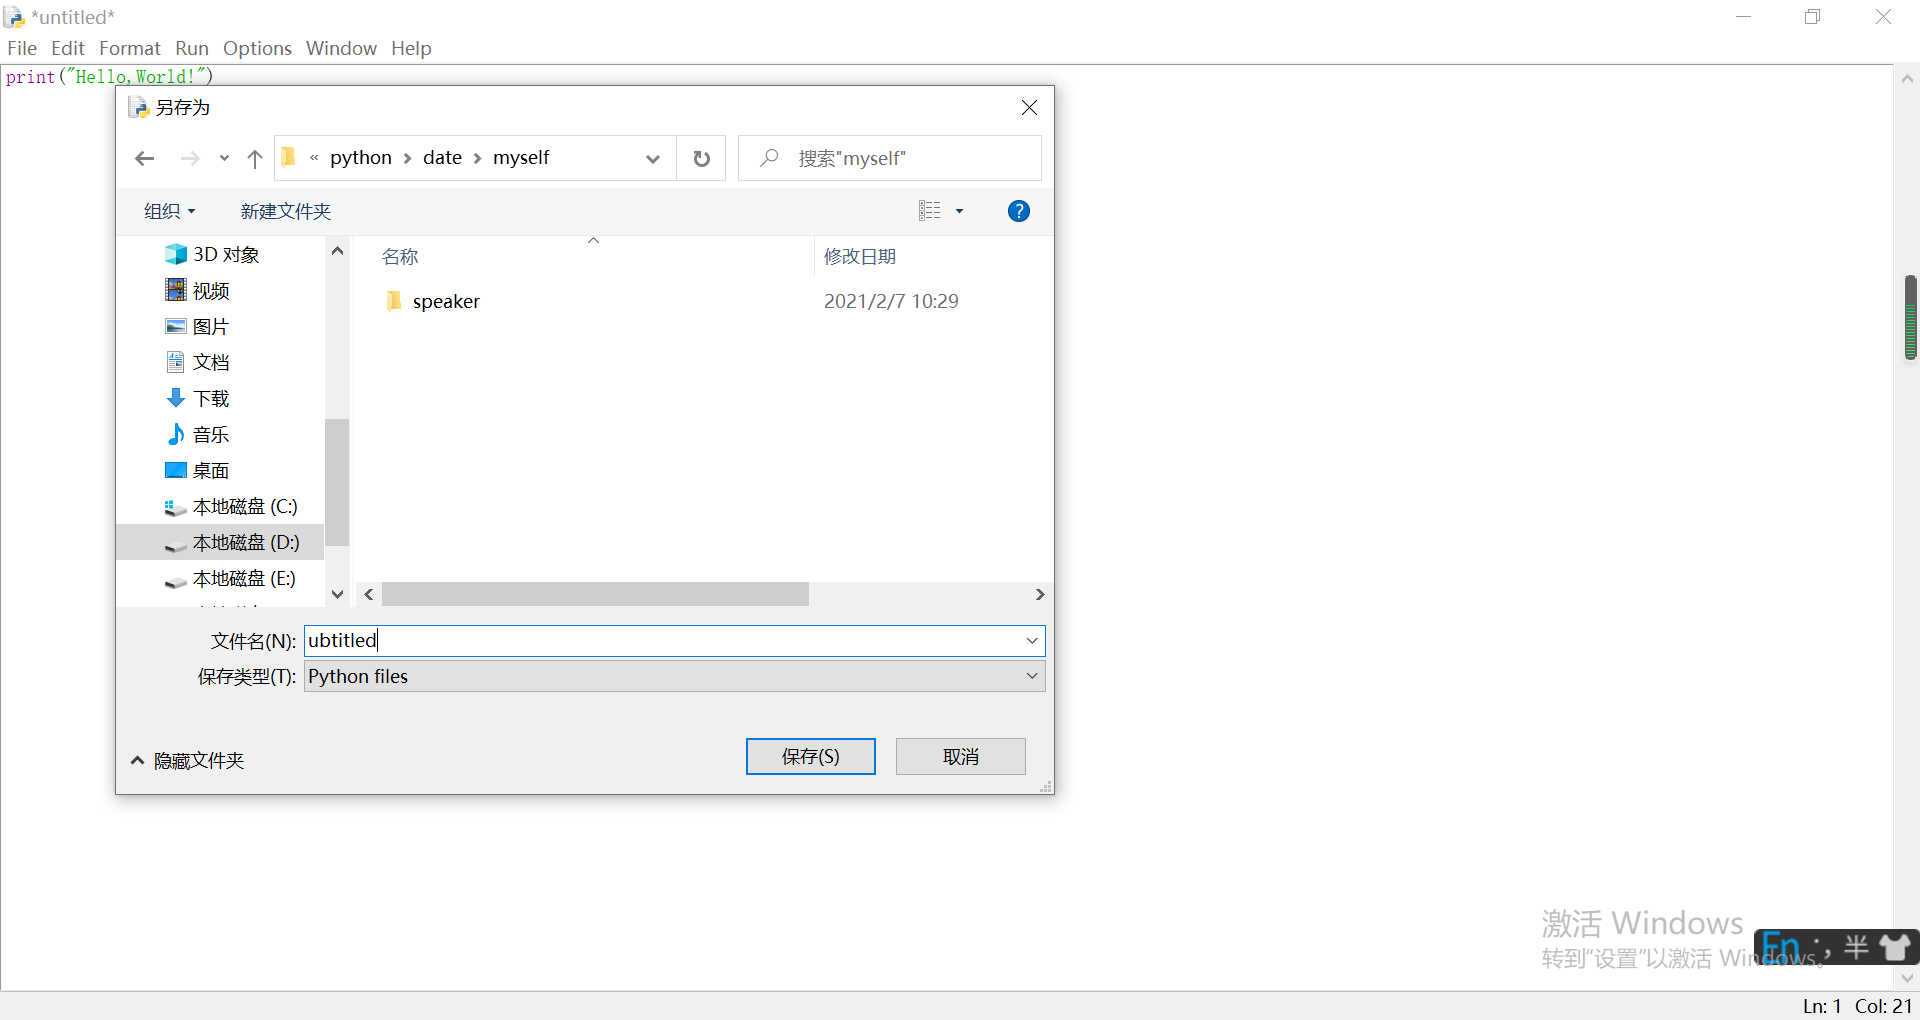This screenshot has height=1020, width=1920.
Task: Go back with the left arrow button
Action: click(x=145, y=158)
